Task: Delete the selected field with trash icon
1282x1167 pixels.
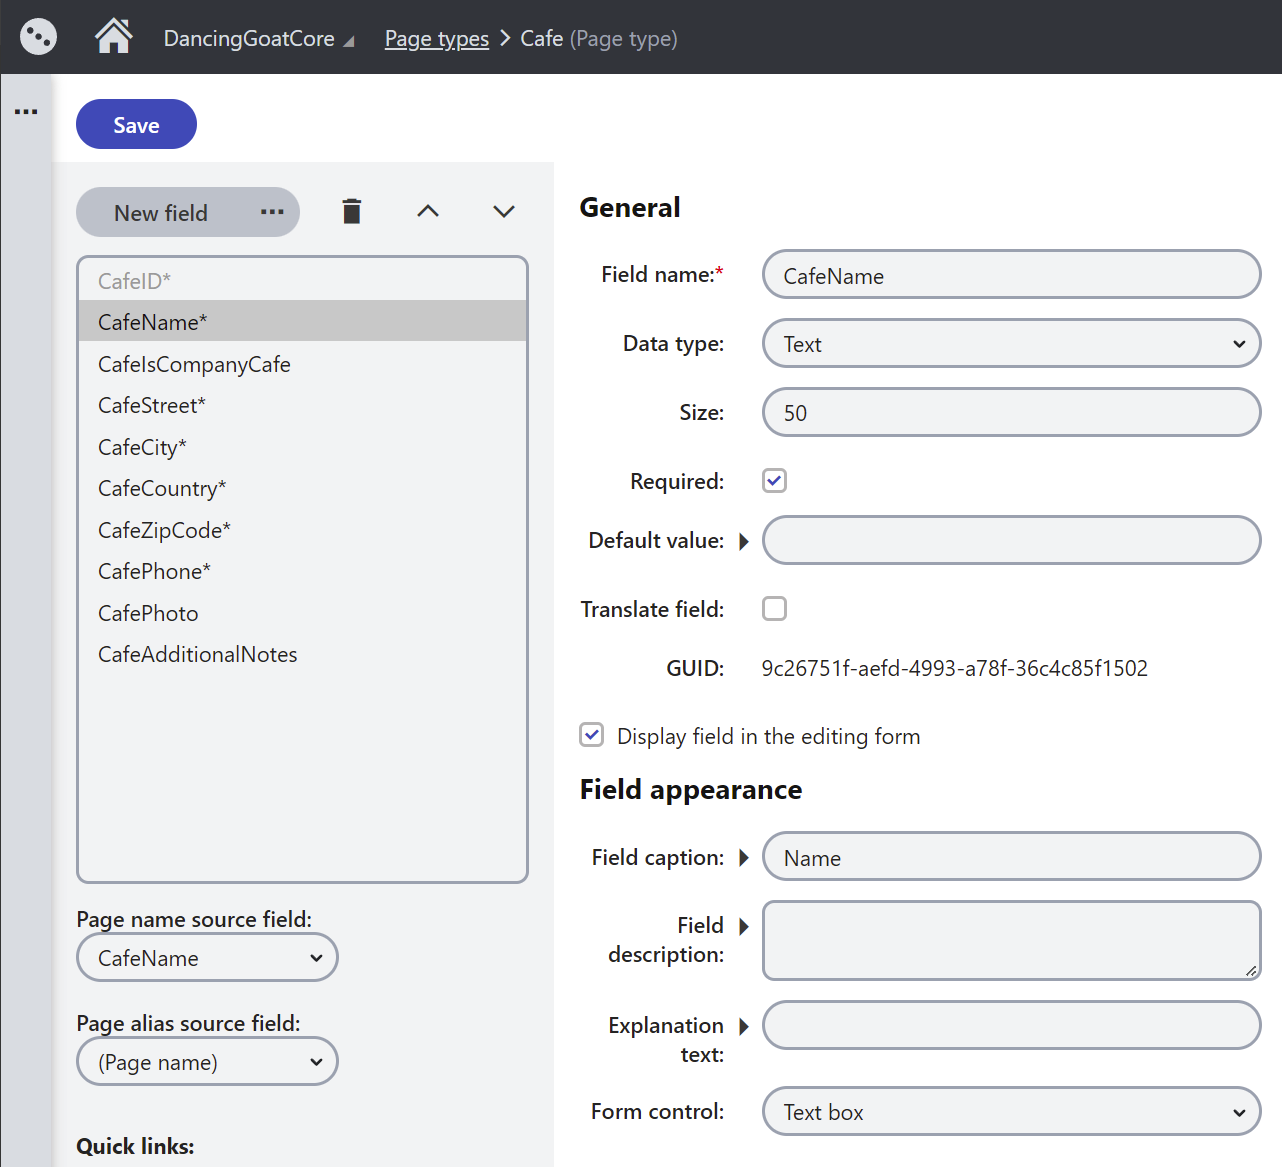Action: 352,211
